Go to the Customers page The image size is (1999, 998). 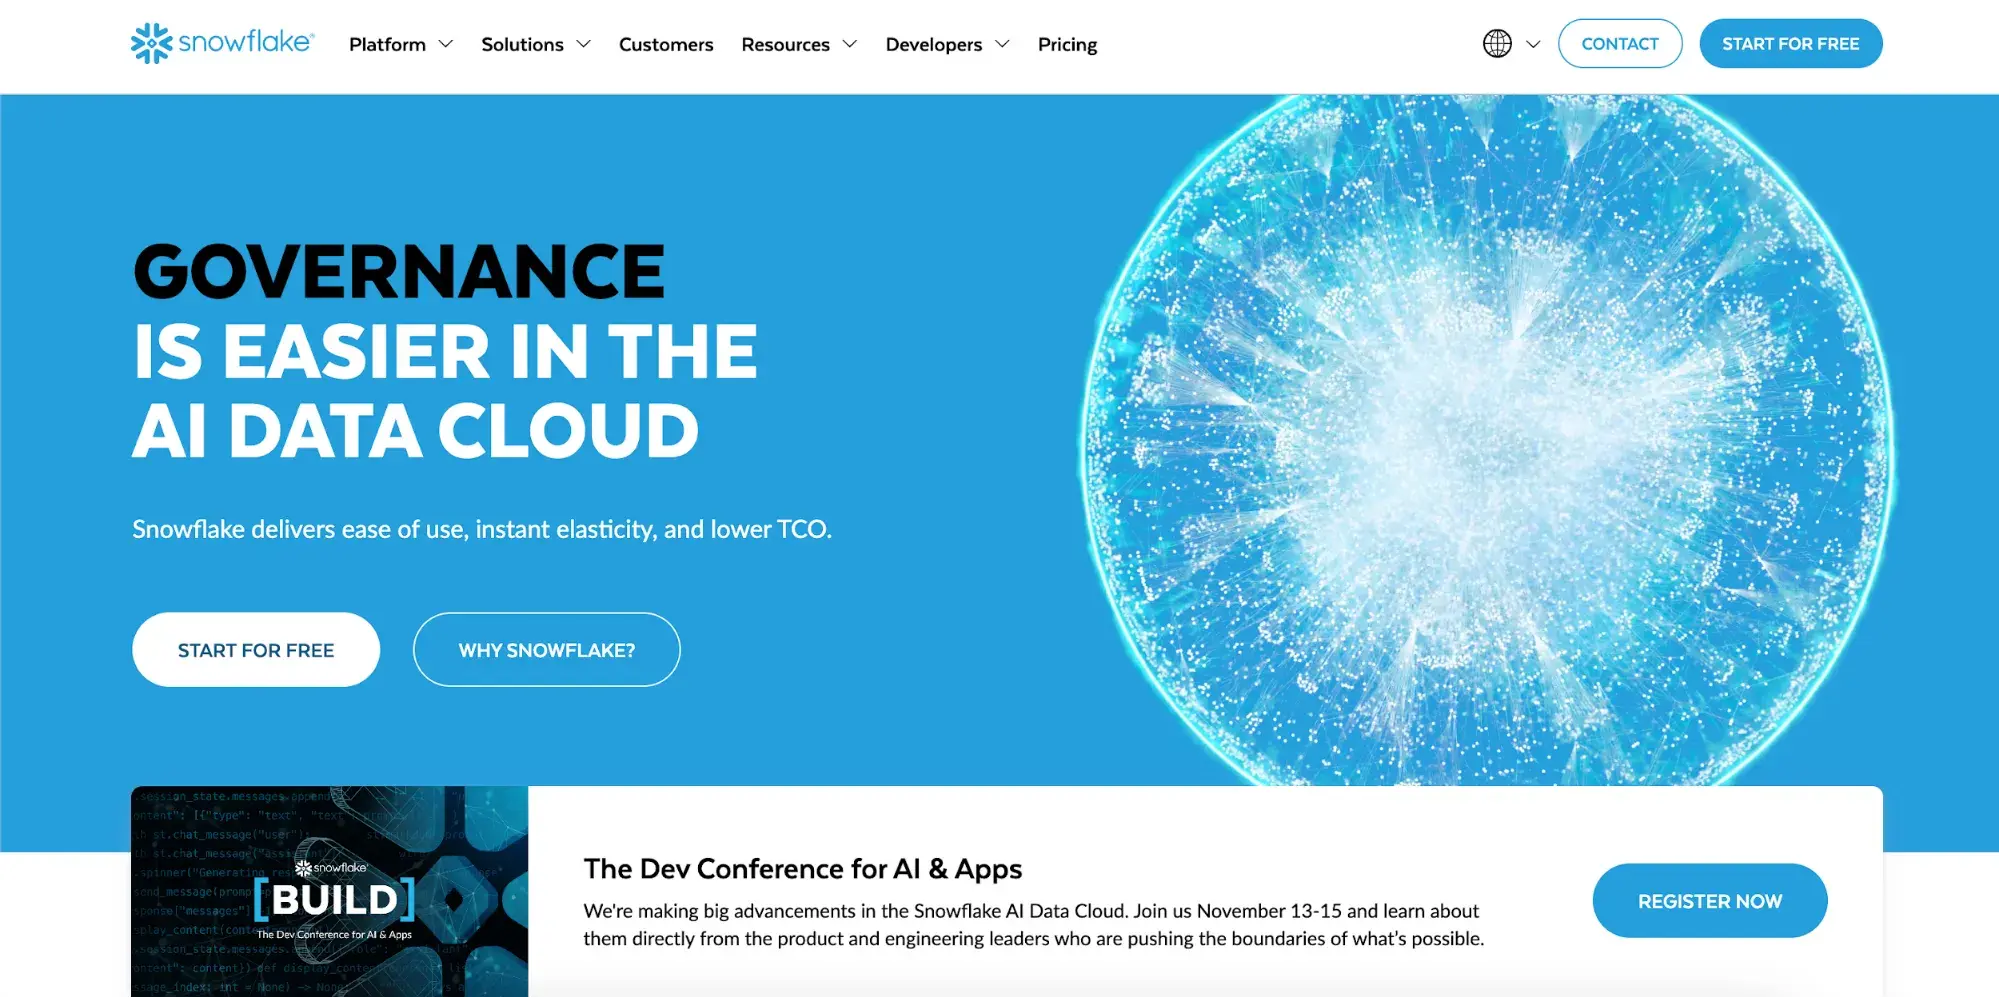coord(666,44)
